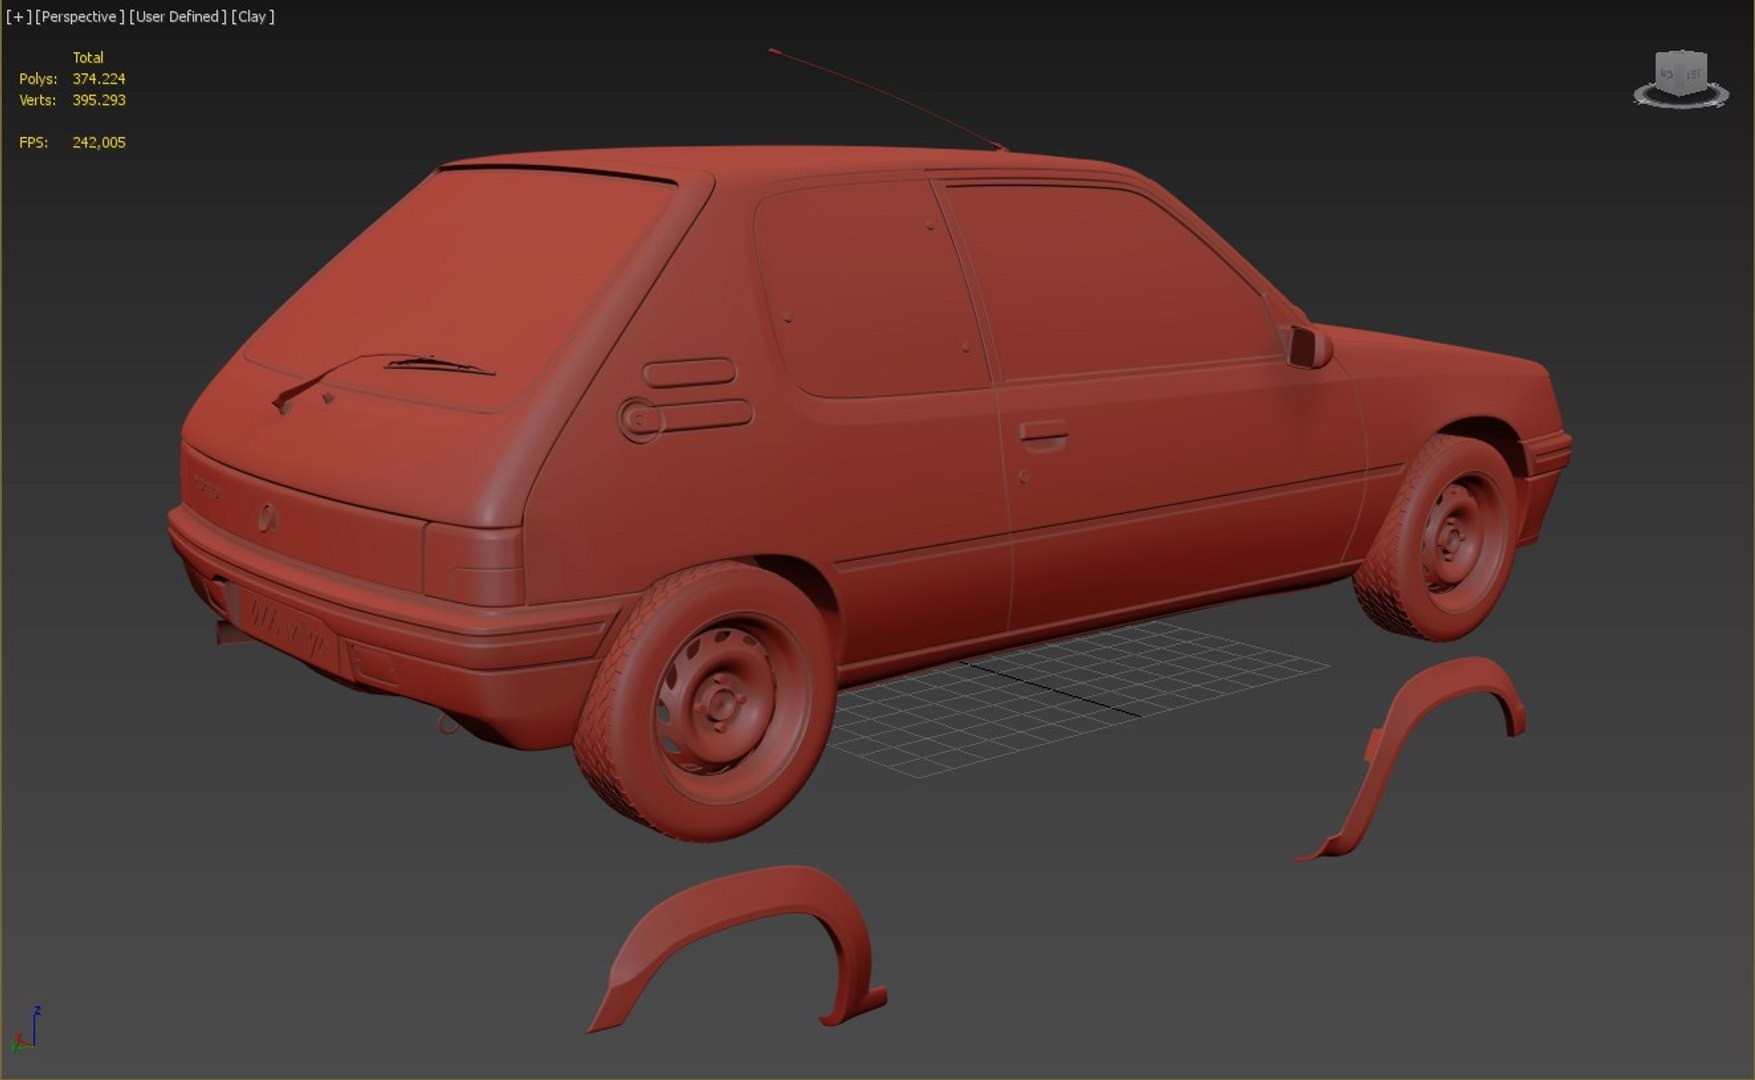Open the User Defined shading menu
The height and width of the screenshot is (1080, 1755).
178,17
